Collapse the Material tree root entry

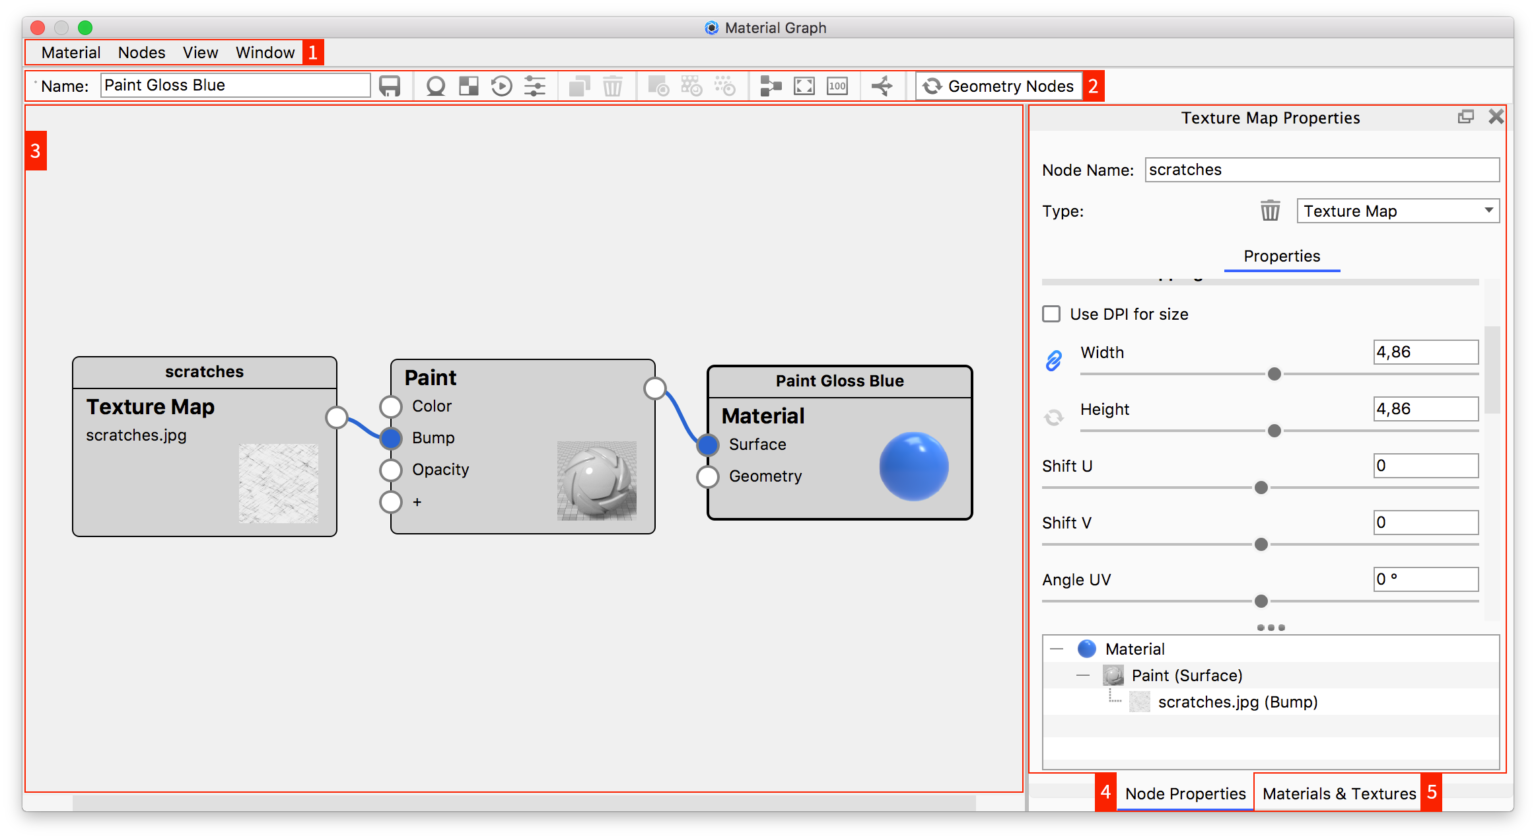tap(1057, 648)
